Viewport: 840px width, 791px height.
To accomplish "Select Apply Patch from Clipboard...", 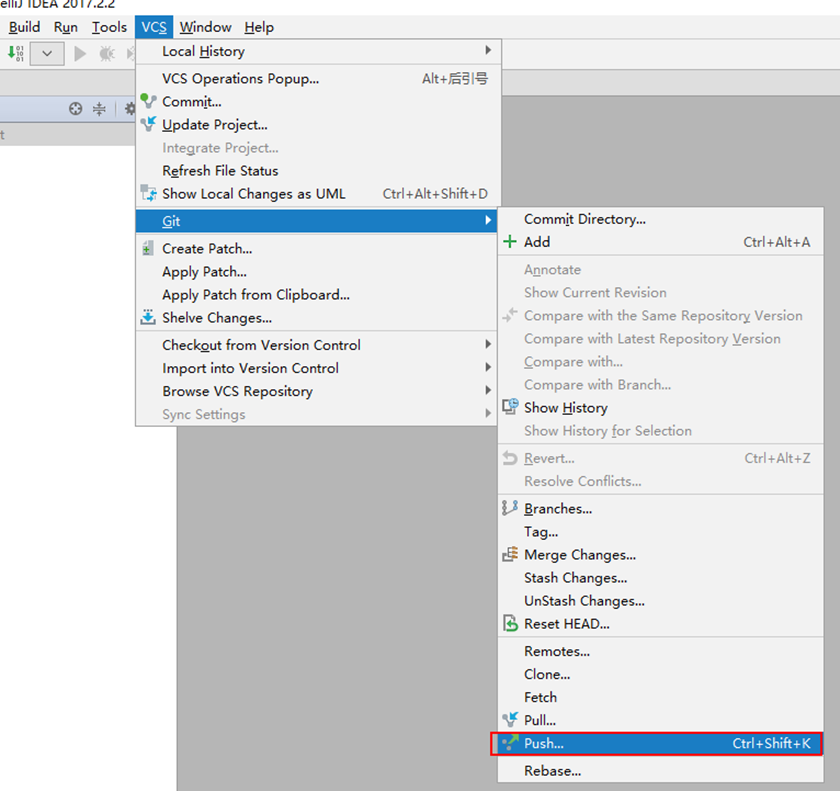I will tap(318, 295).
